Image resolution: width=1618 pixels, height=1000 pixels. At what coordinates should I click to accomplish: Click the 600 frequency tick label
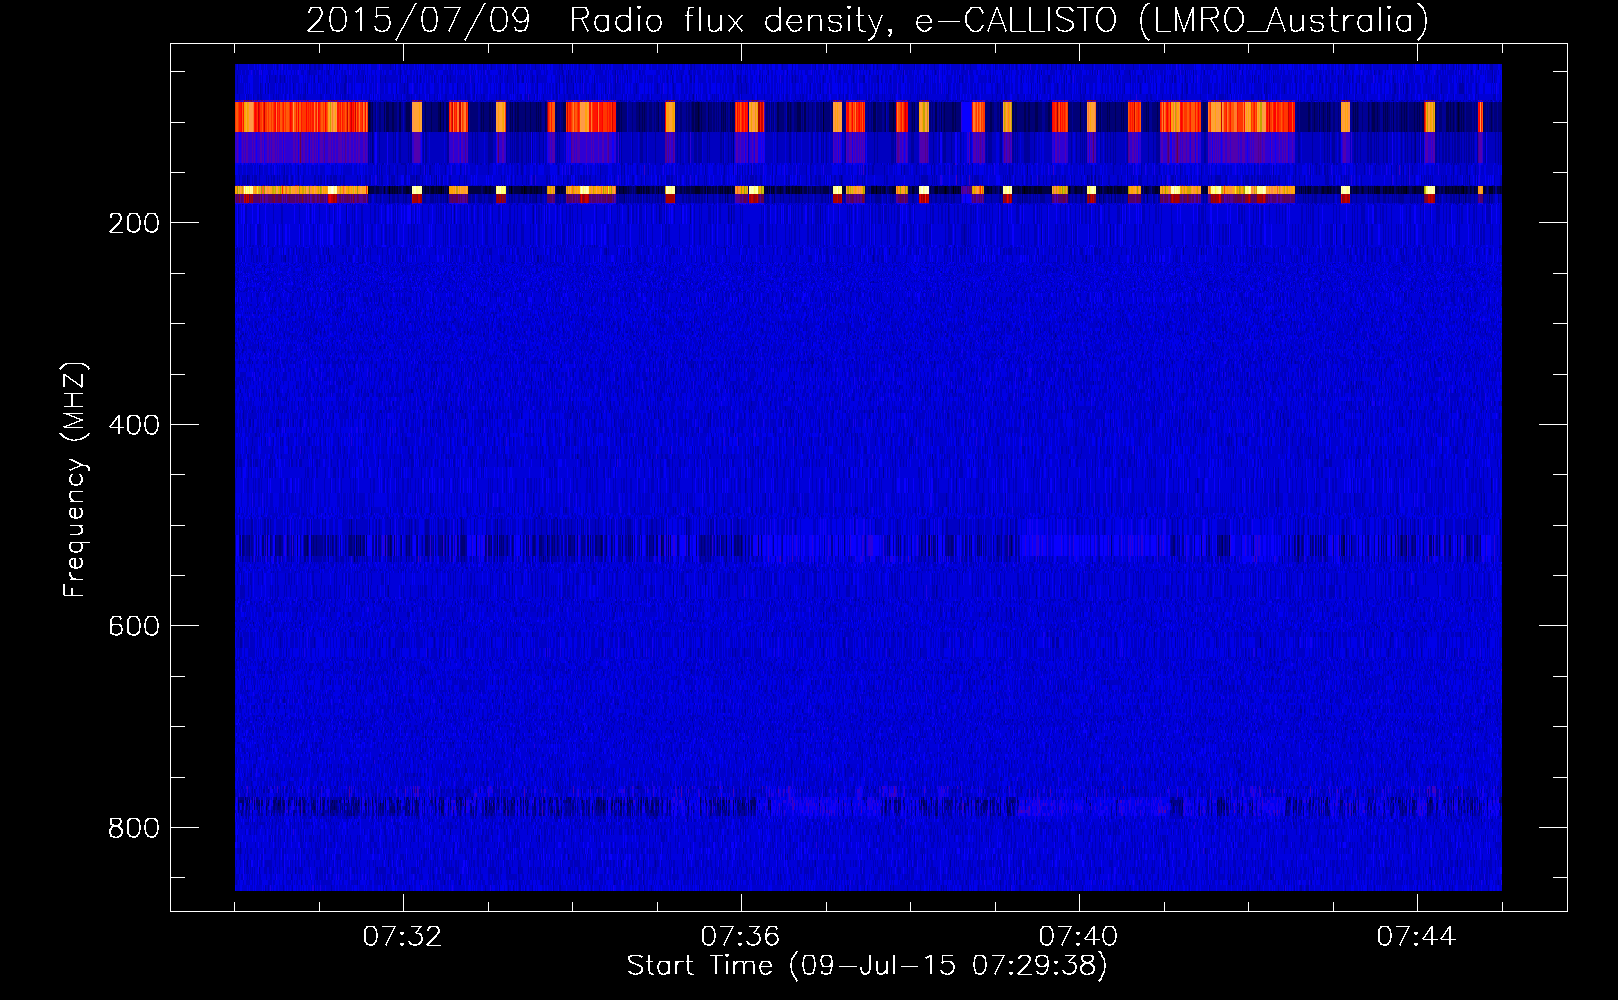point(134,626)
